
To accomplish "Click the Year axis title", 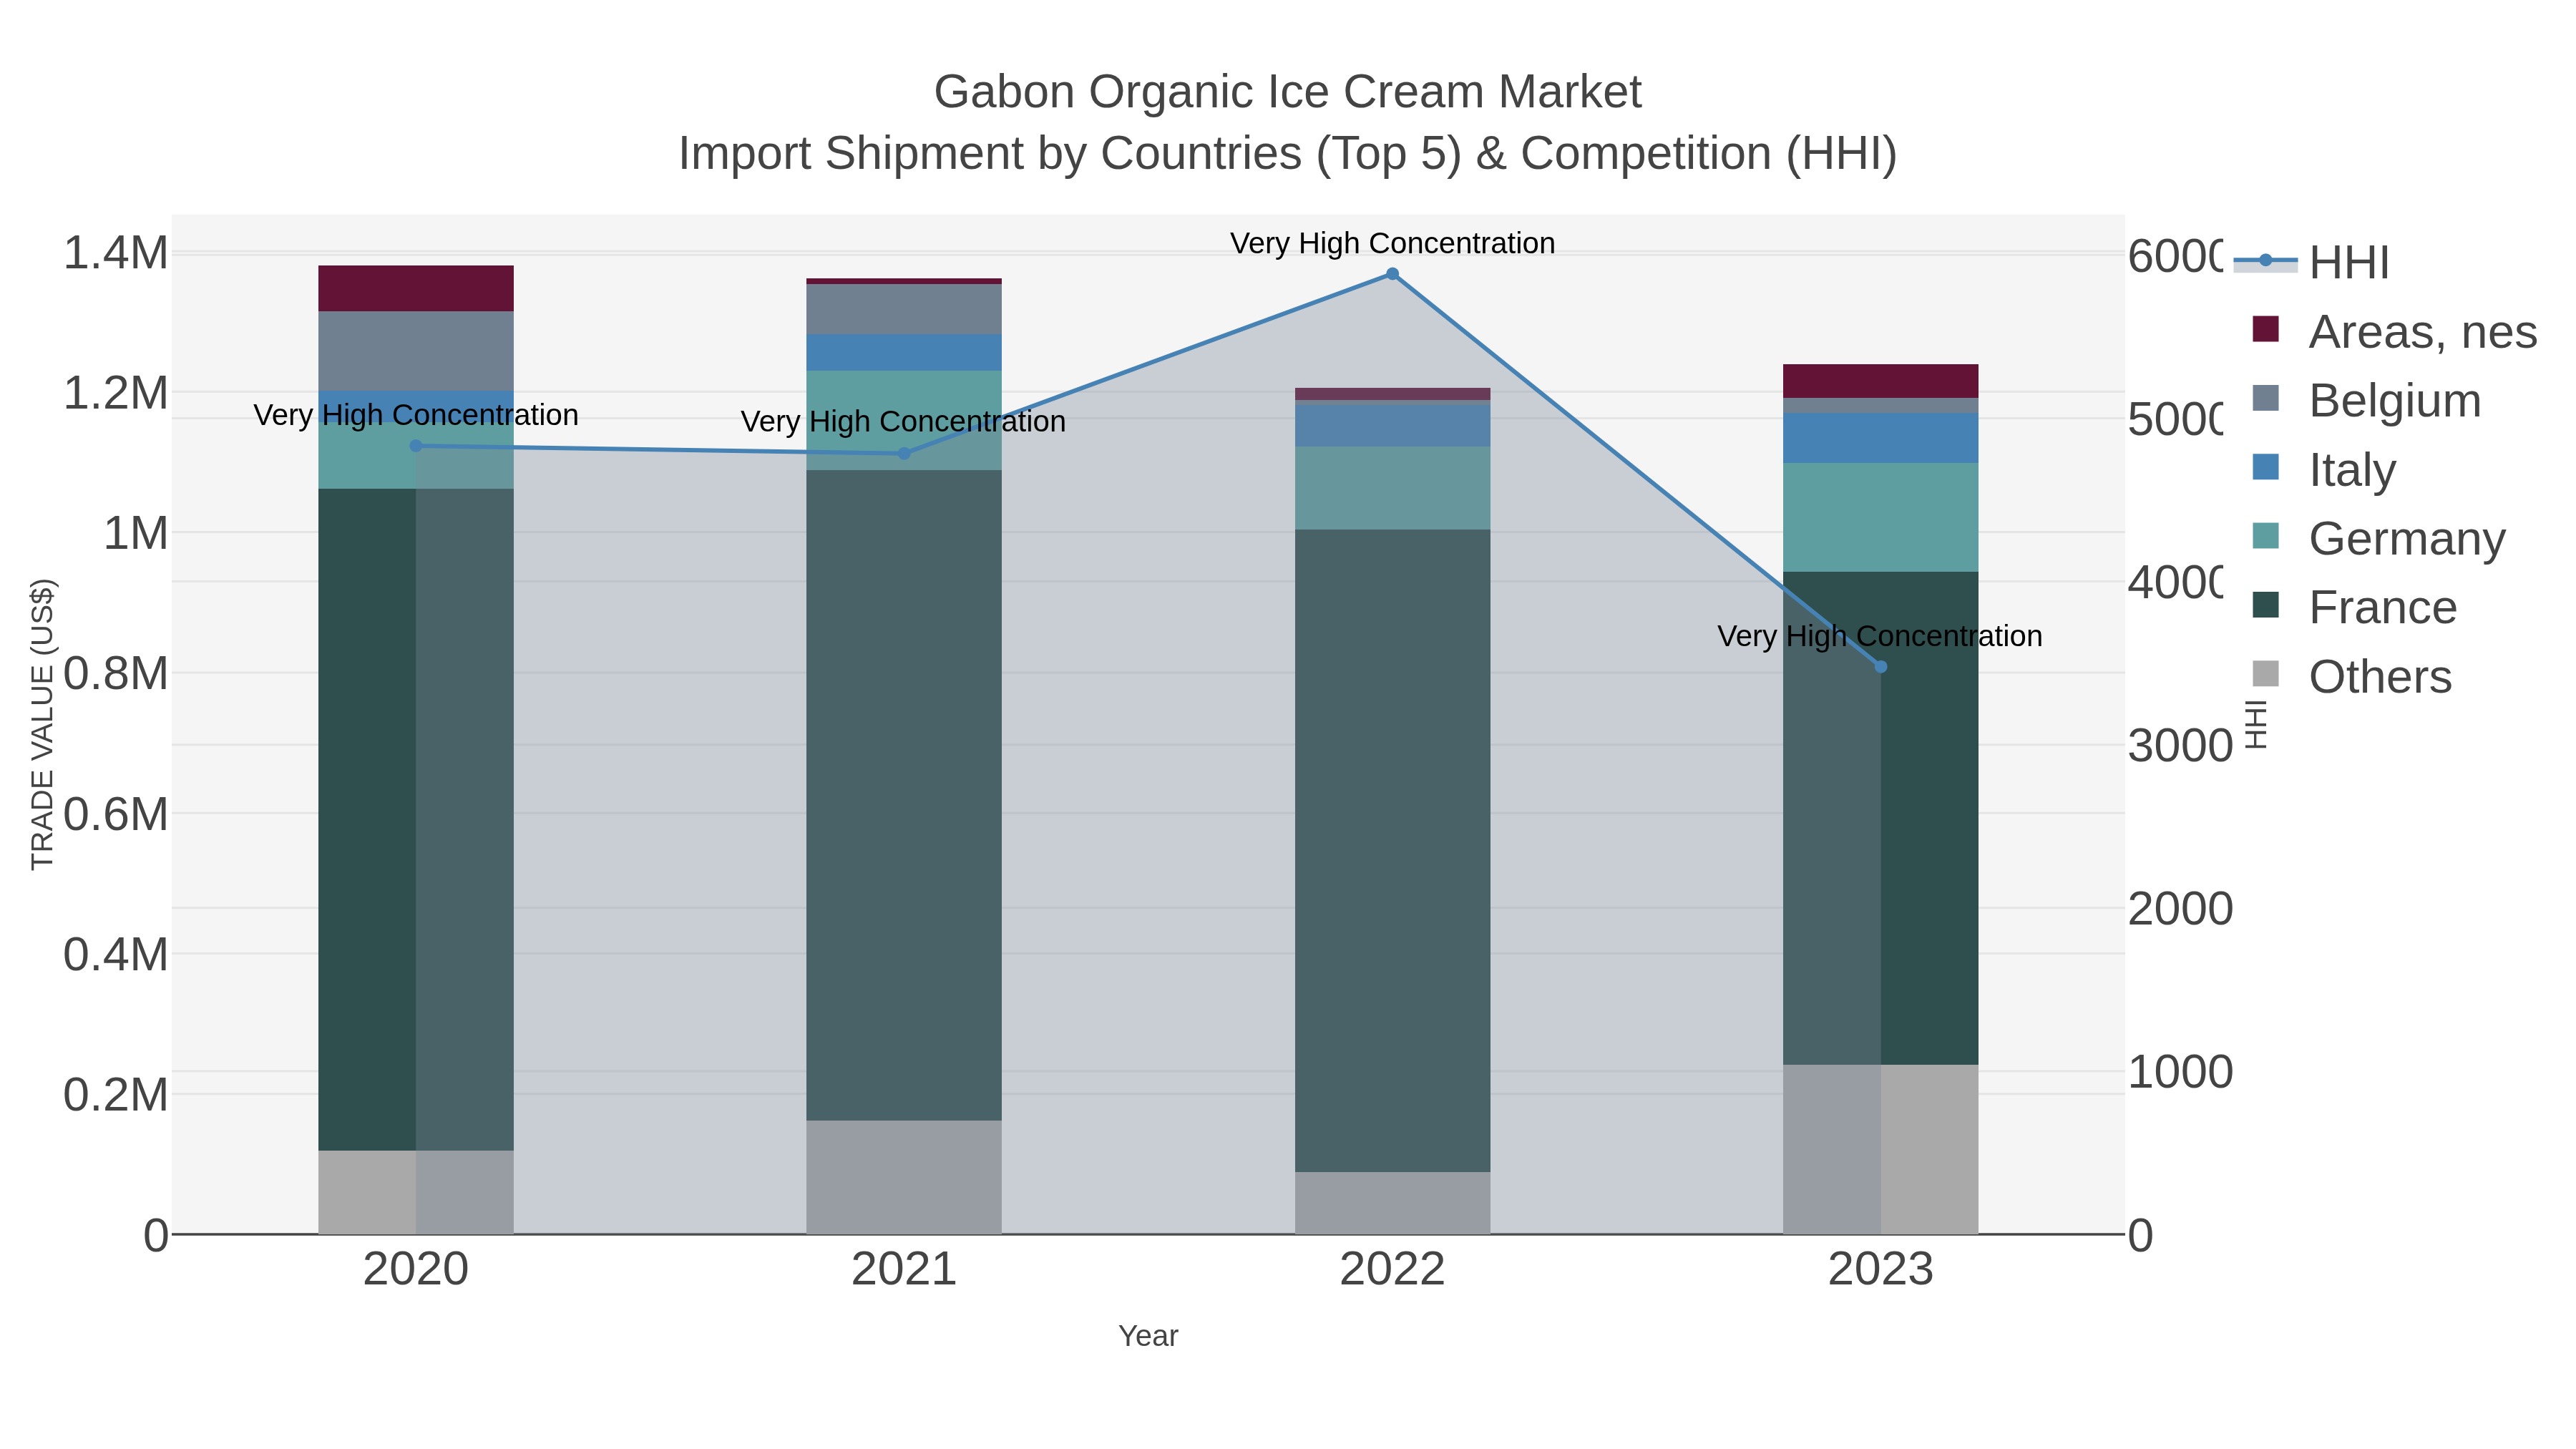I will click(1148, 1336).
